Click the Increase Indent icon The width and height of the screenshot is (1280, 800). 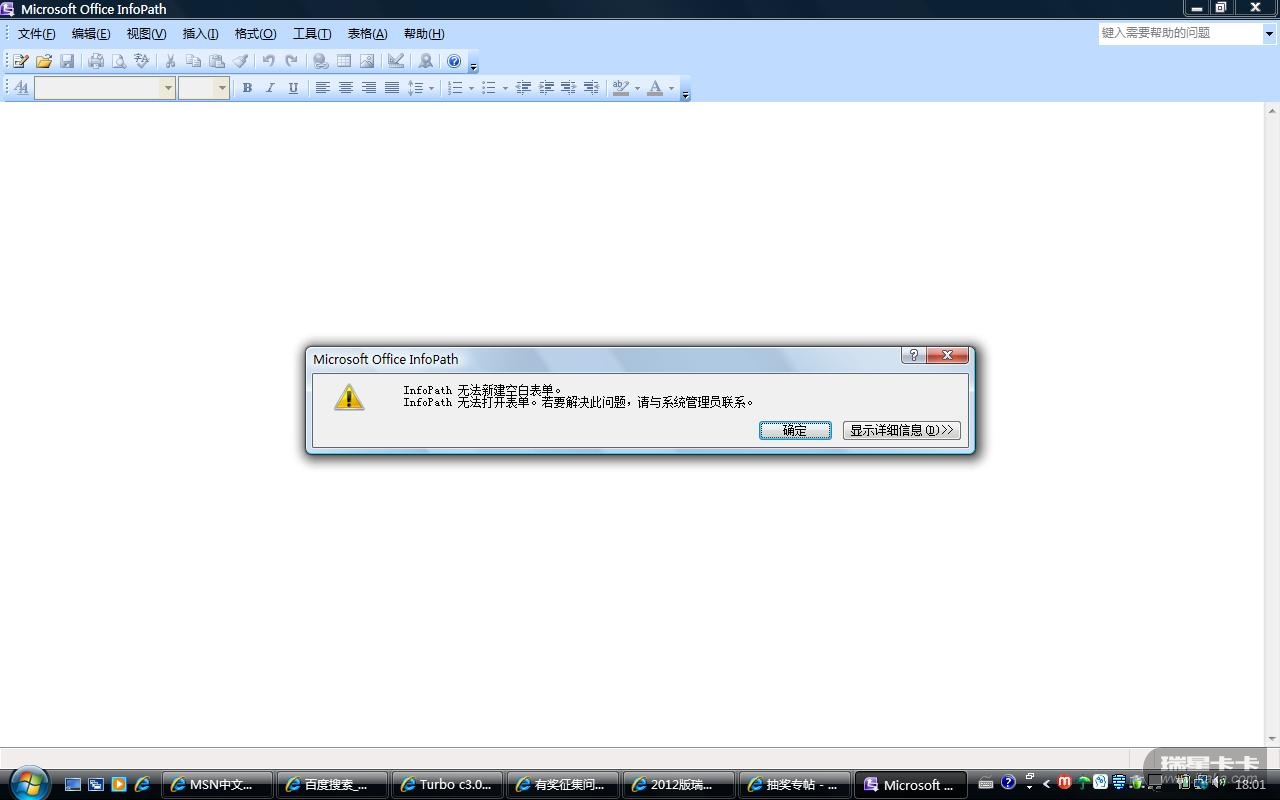(x=546, y=88)
